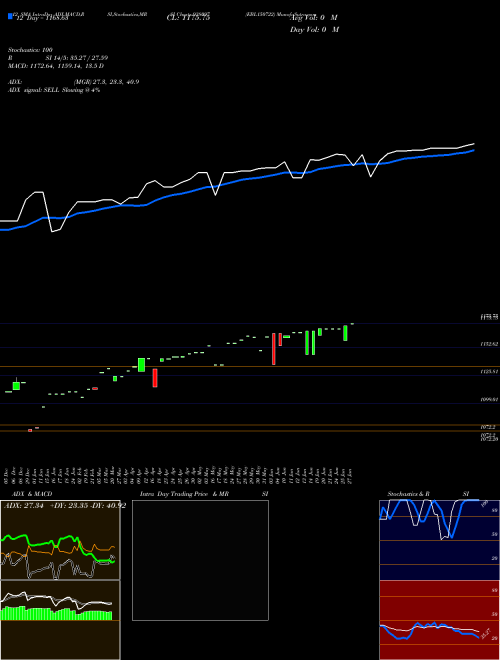Click the 'Avg Vol: 0 M' label
The image size is (500, 660).
pos(314,18)
